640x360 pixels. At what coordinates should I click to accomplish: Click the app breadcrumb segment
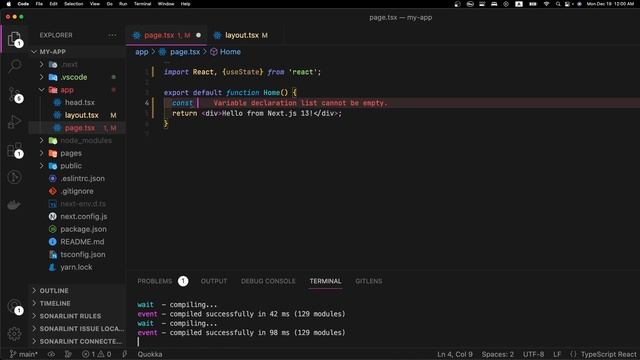tap(142, 52)
